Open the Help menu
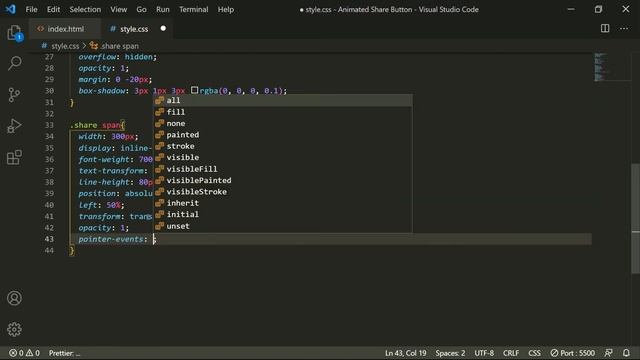 click(x=225, y=9)
